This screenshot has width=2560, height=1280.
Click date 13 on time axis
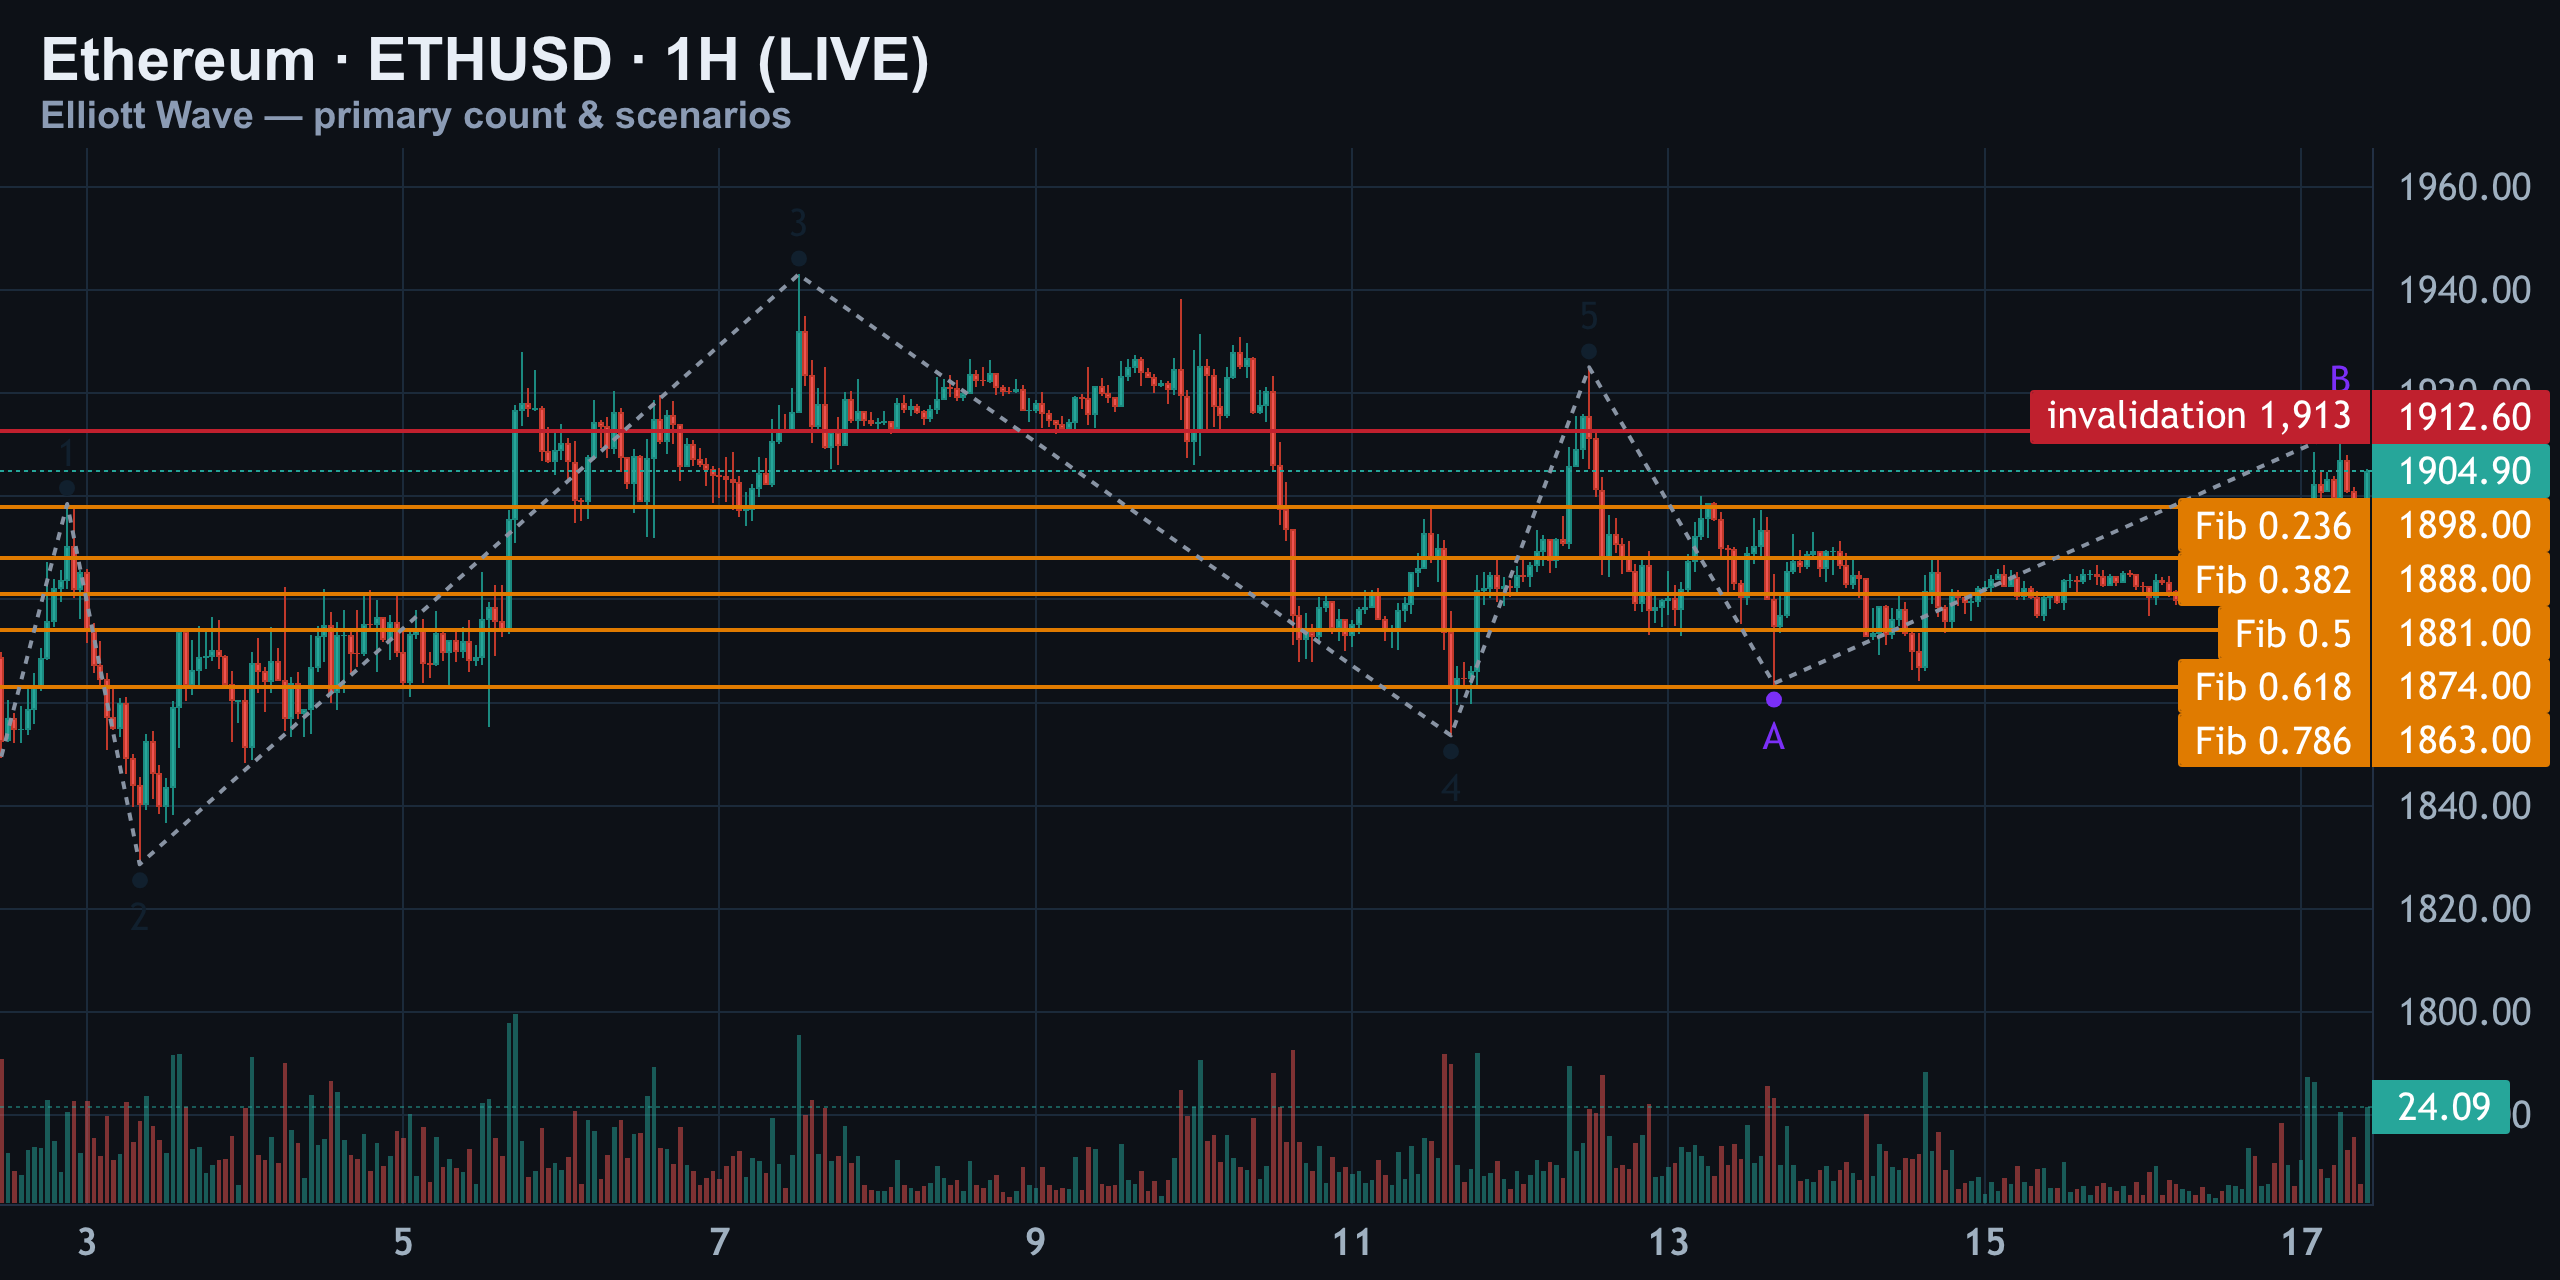click(x=1668, y=1242)
